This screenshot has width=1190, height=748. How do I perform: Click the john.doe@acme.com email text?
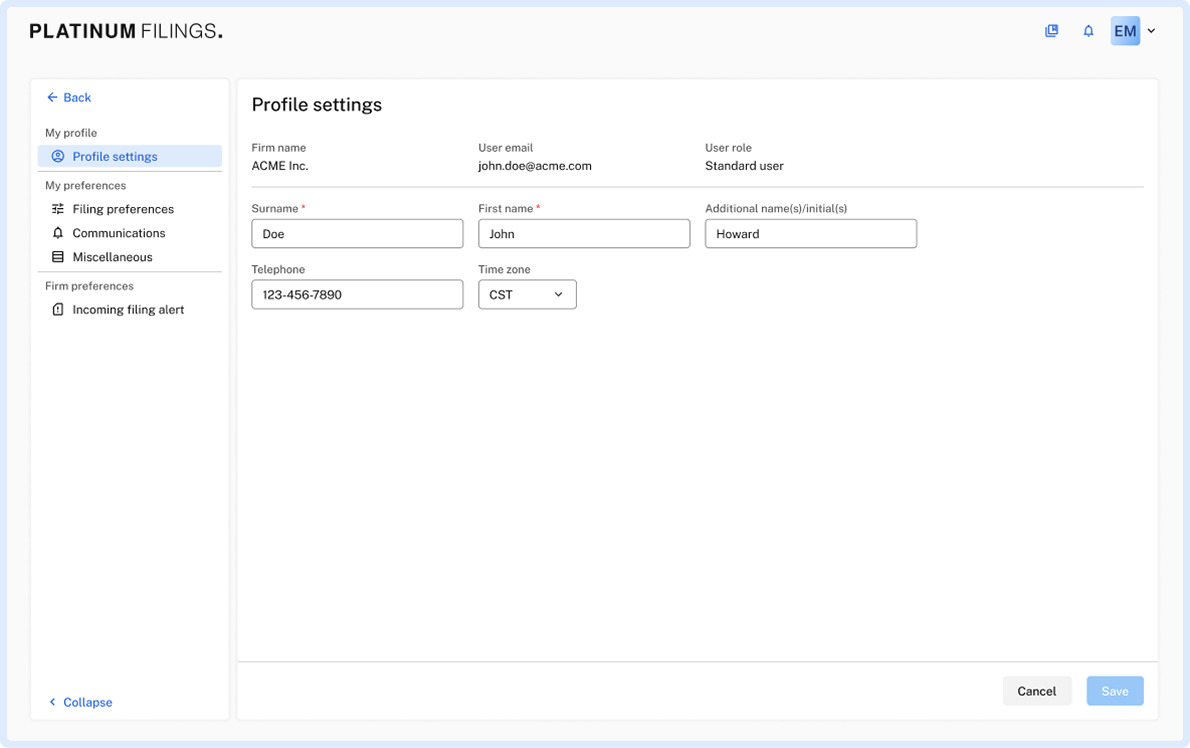(534, 166)
